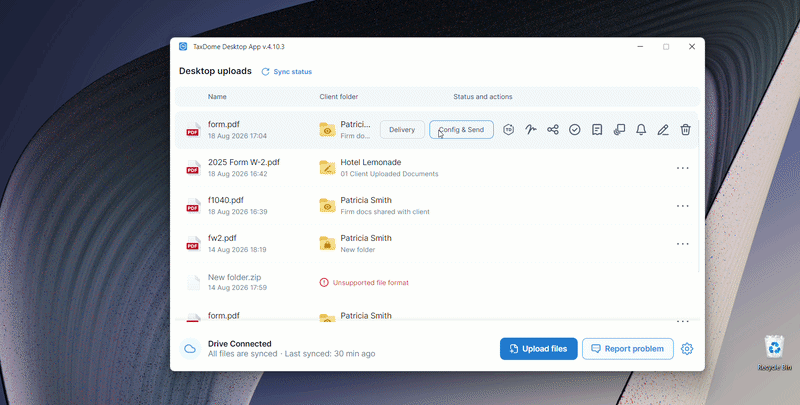Click the locked folder icon in fw2.pdf row
The height and width of the screenshot is (405, 800).
(327, 243)
